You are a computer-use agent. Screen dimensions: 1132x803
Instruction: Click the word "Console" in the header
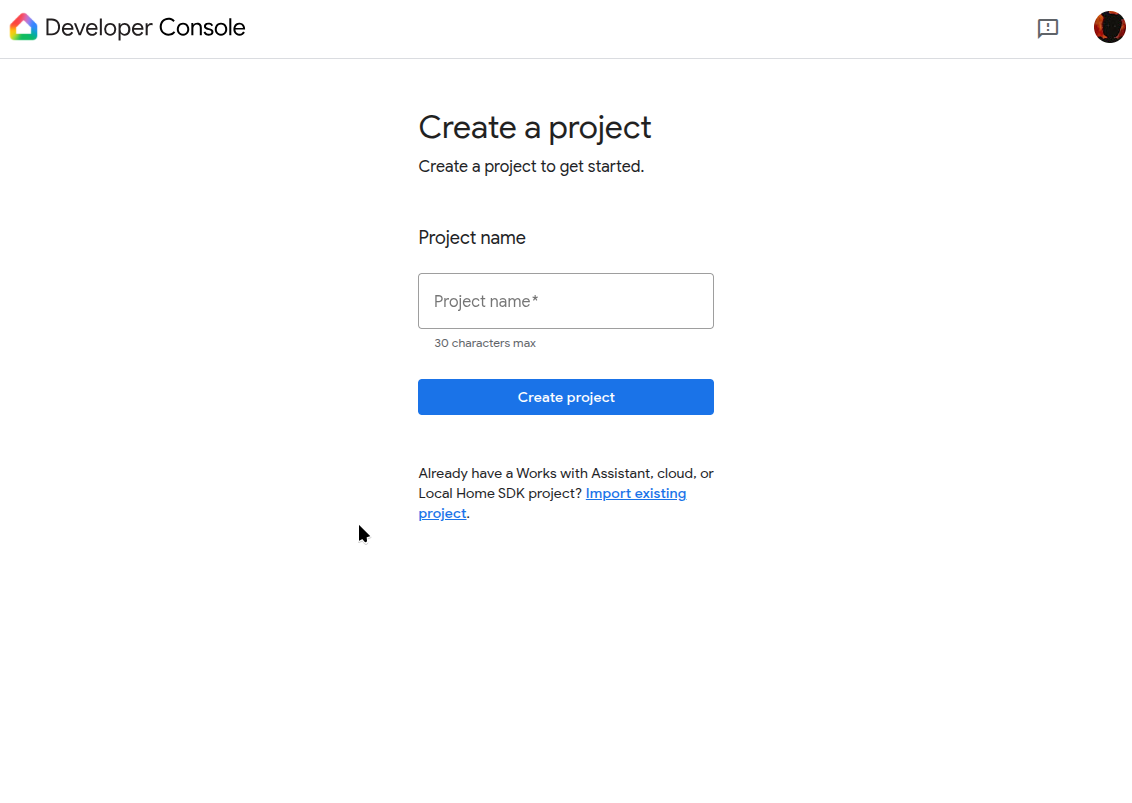pyautogui.click(x=201, y=28)
